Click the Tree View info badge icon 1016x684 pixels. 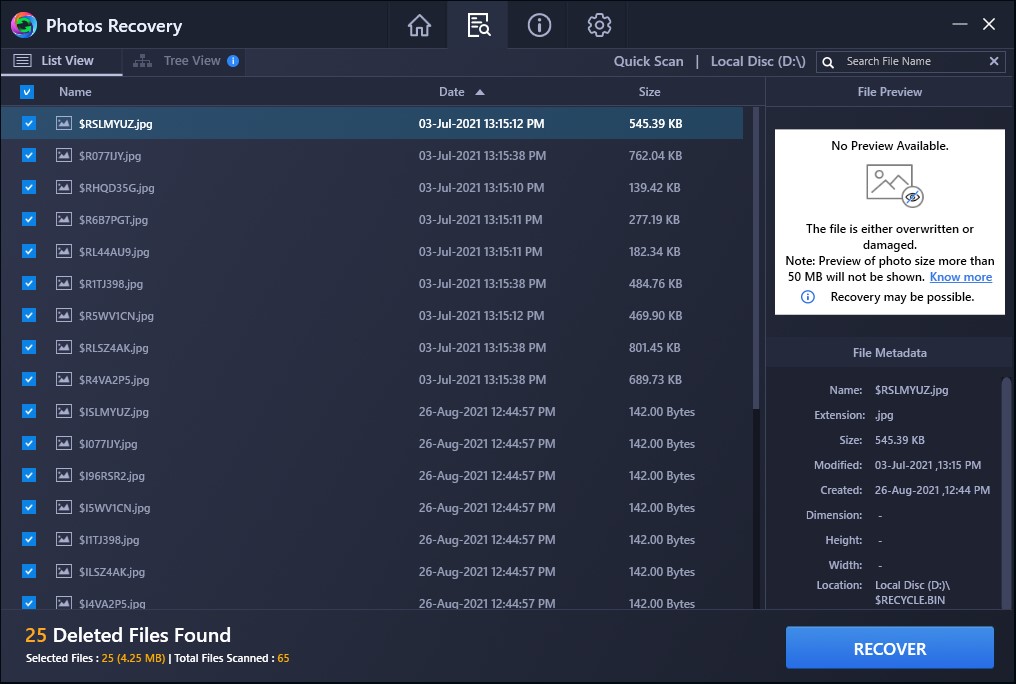[233, 61]
